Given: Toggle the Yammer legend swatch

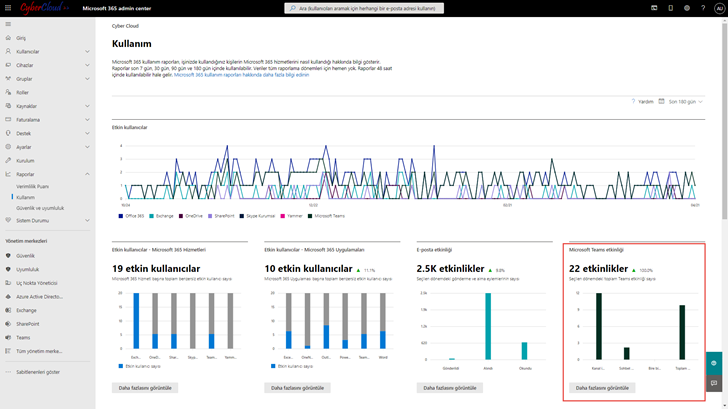Looking at the screenshot, I should pyautogui.click(x=283, y=216).
